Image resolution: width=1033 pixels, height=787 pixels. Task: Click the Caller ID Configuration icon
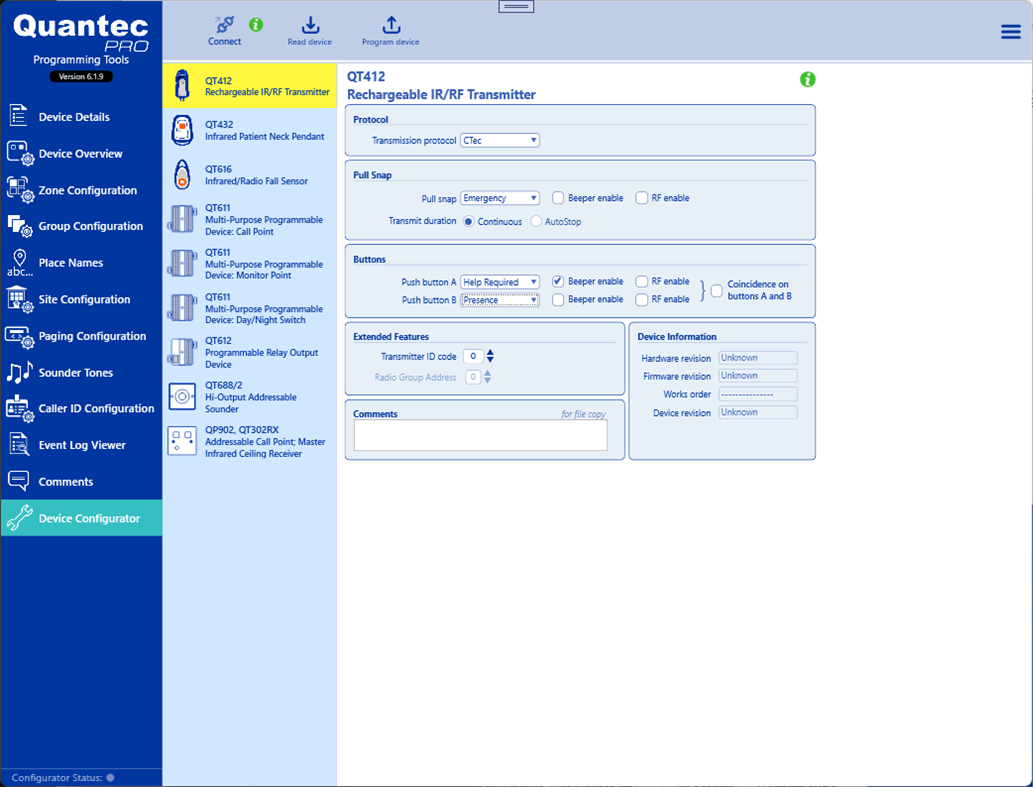pyautogui.click(x=20, y=408)
